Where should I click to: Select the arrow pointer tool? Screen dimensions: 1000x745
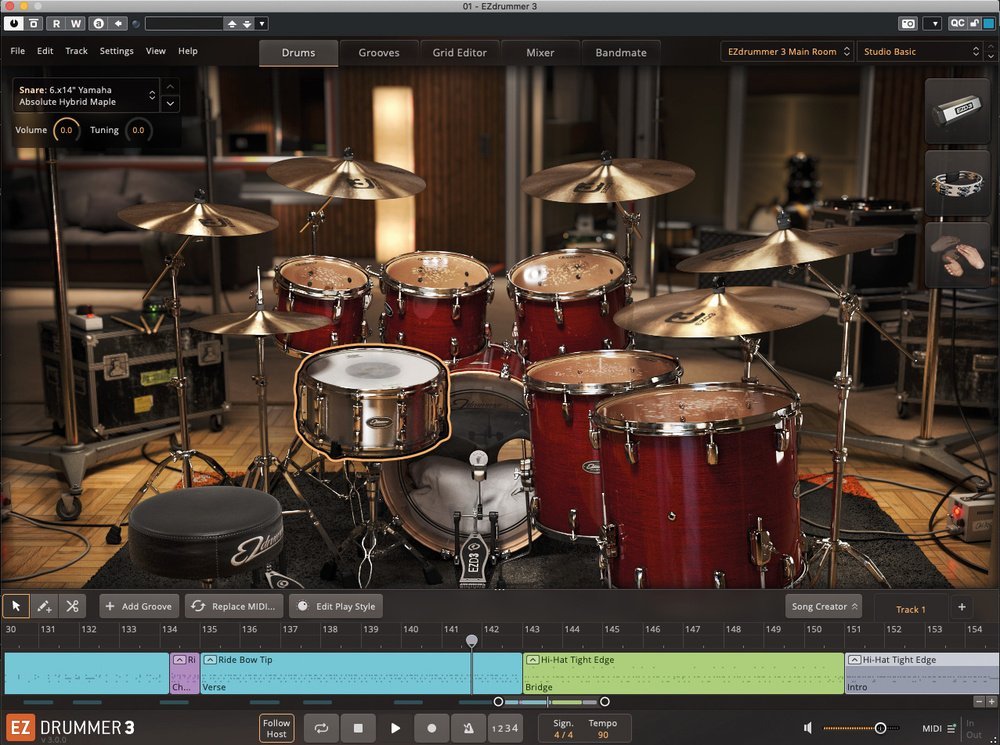tap(16, 606)
